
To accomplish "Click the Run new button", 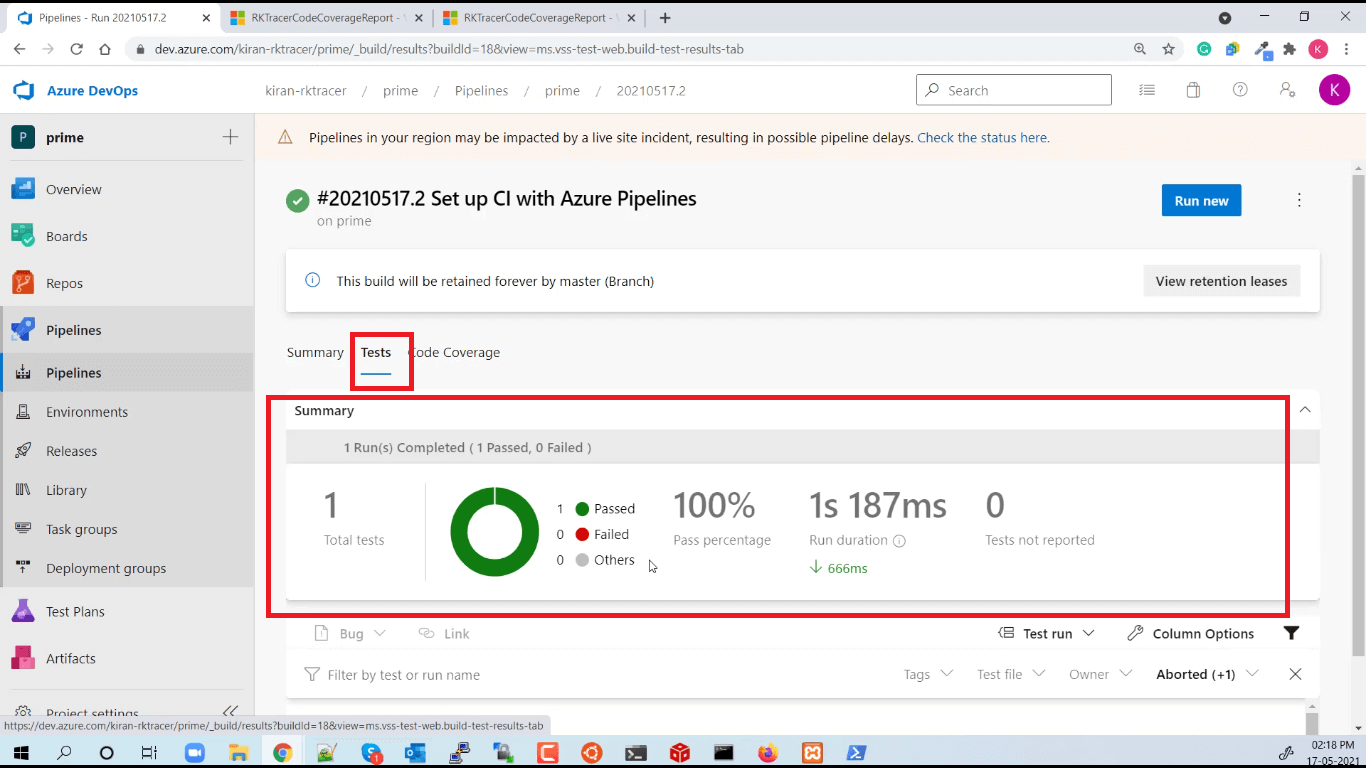I will click(1200, 200).
